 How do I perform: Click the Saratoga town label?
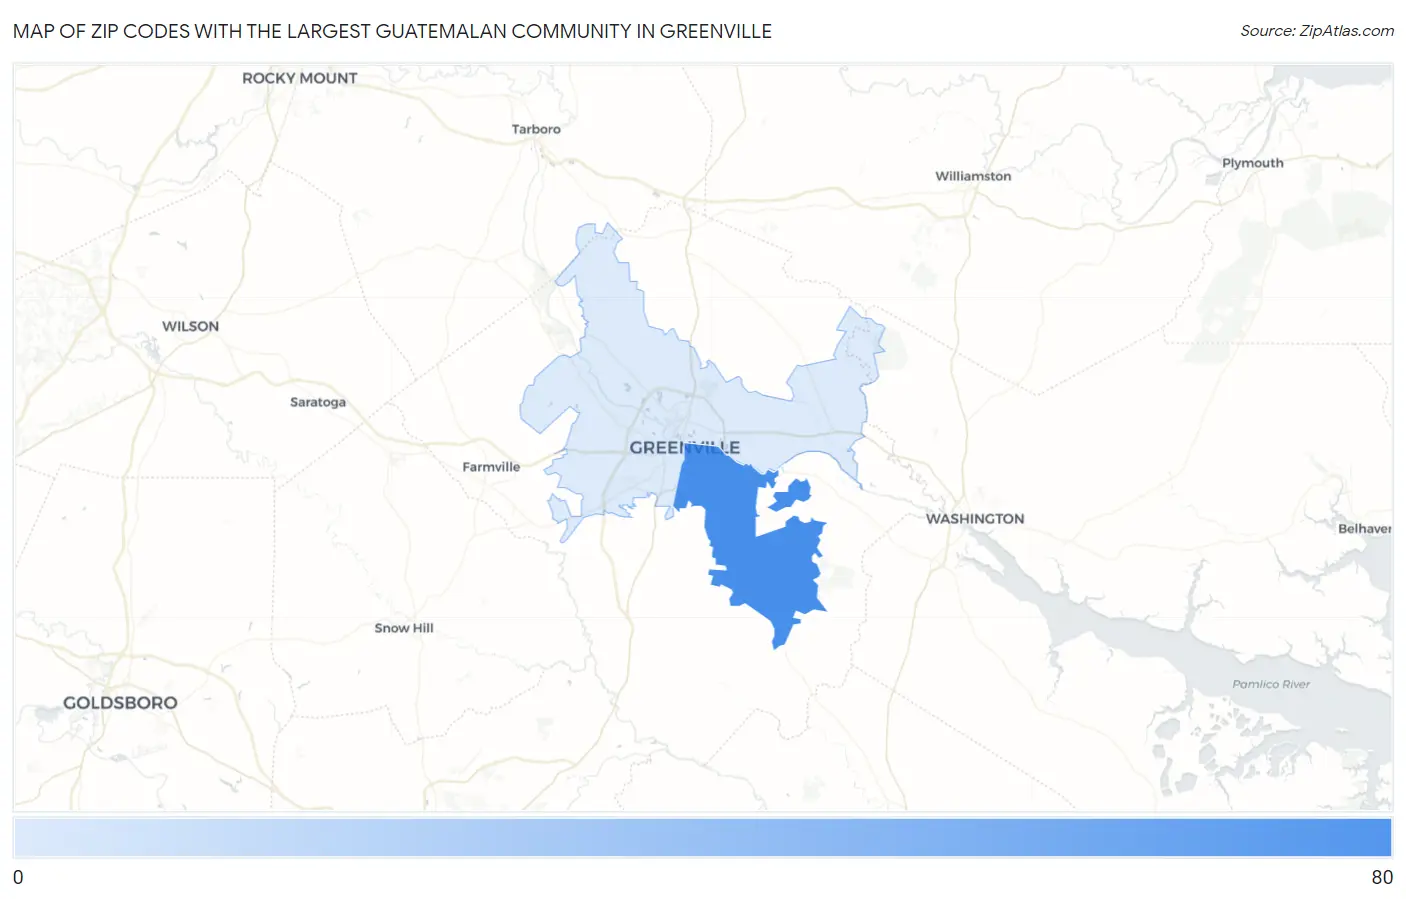[x=318, y=402]
